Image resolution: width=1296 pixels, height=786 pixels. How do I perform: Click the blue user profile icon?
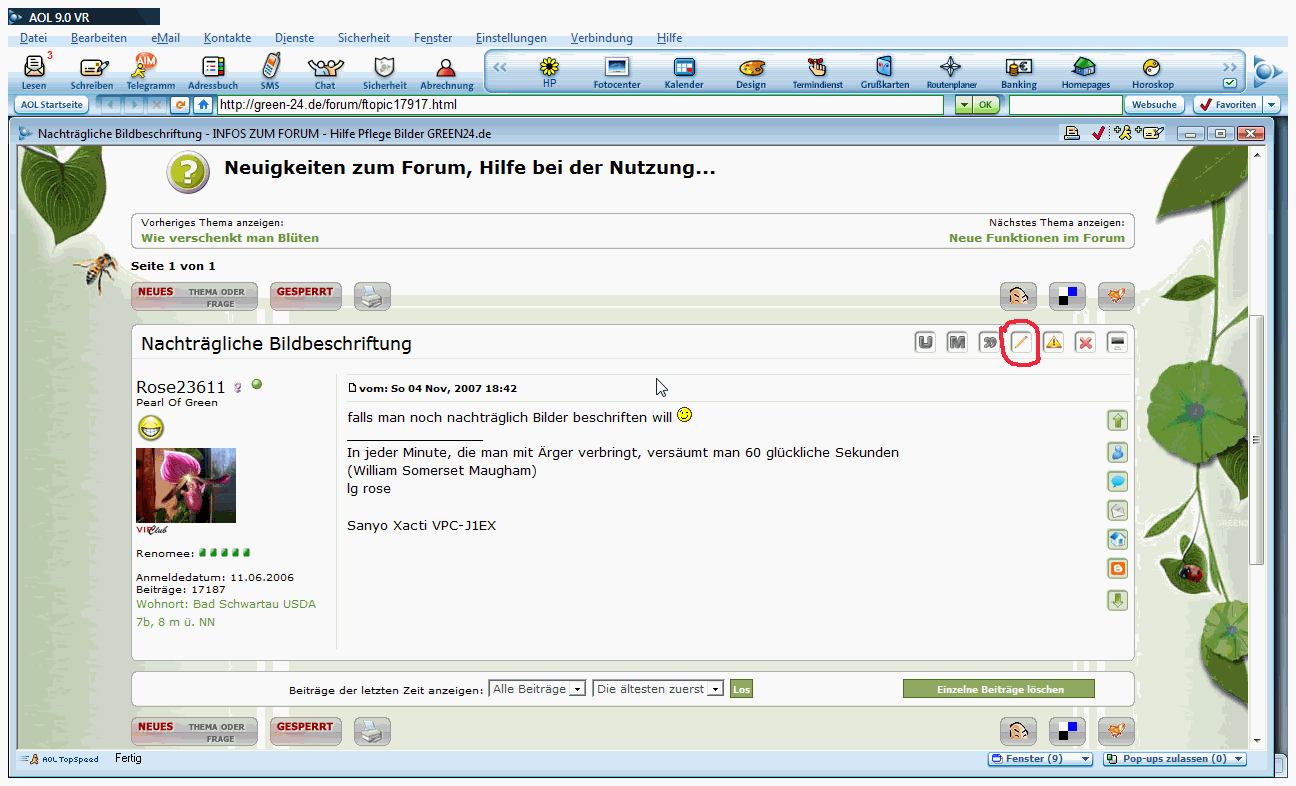1117,452
